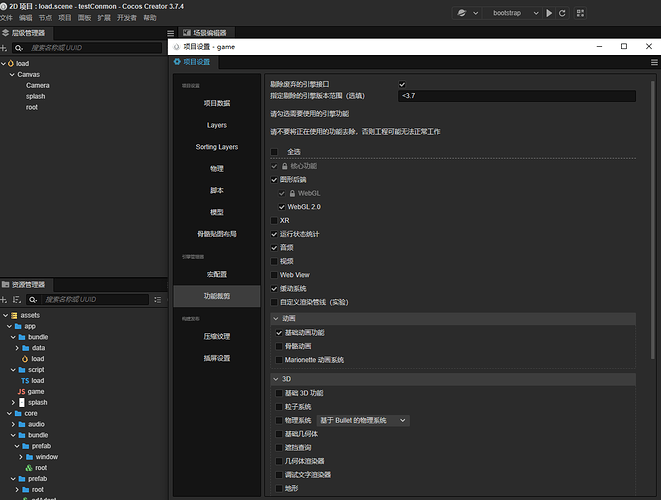This screenshot has width=661, height=500.
Task: Uncheck the 缓动系统 checkbox
Action: pyautogui.click(x=274, y=289)
